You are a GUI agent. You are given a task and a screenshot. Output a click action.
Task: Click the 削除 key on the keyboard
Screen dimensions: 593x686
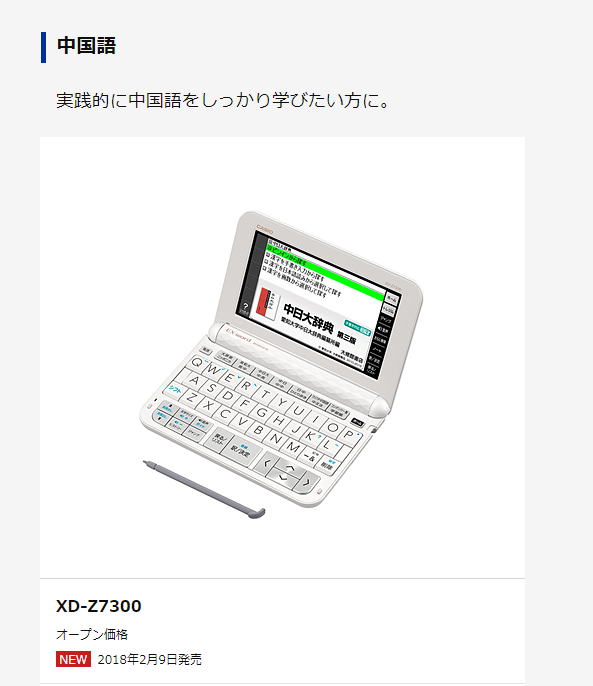pos(328,466)
